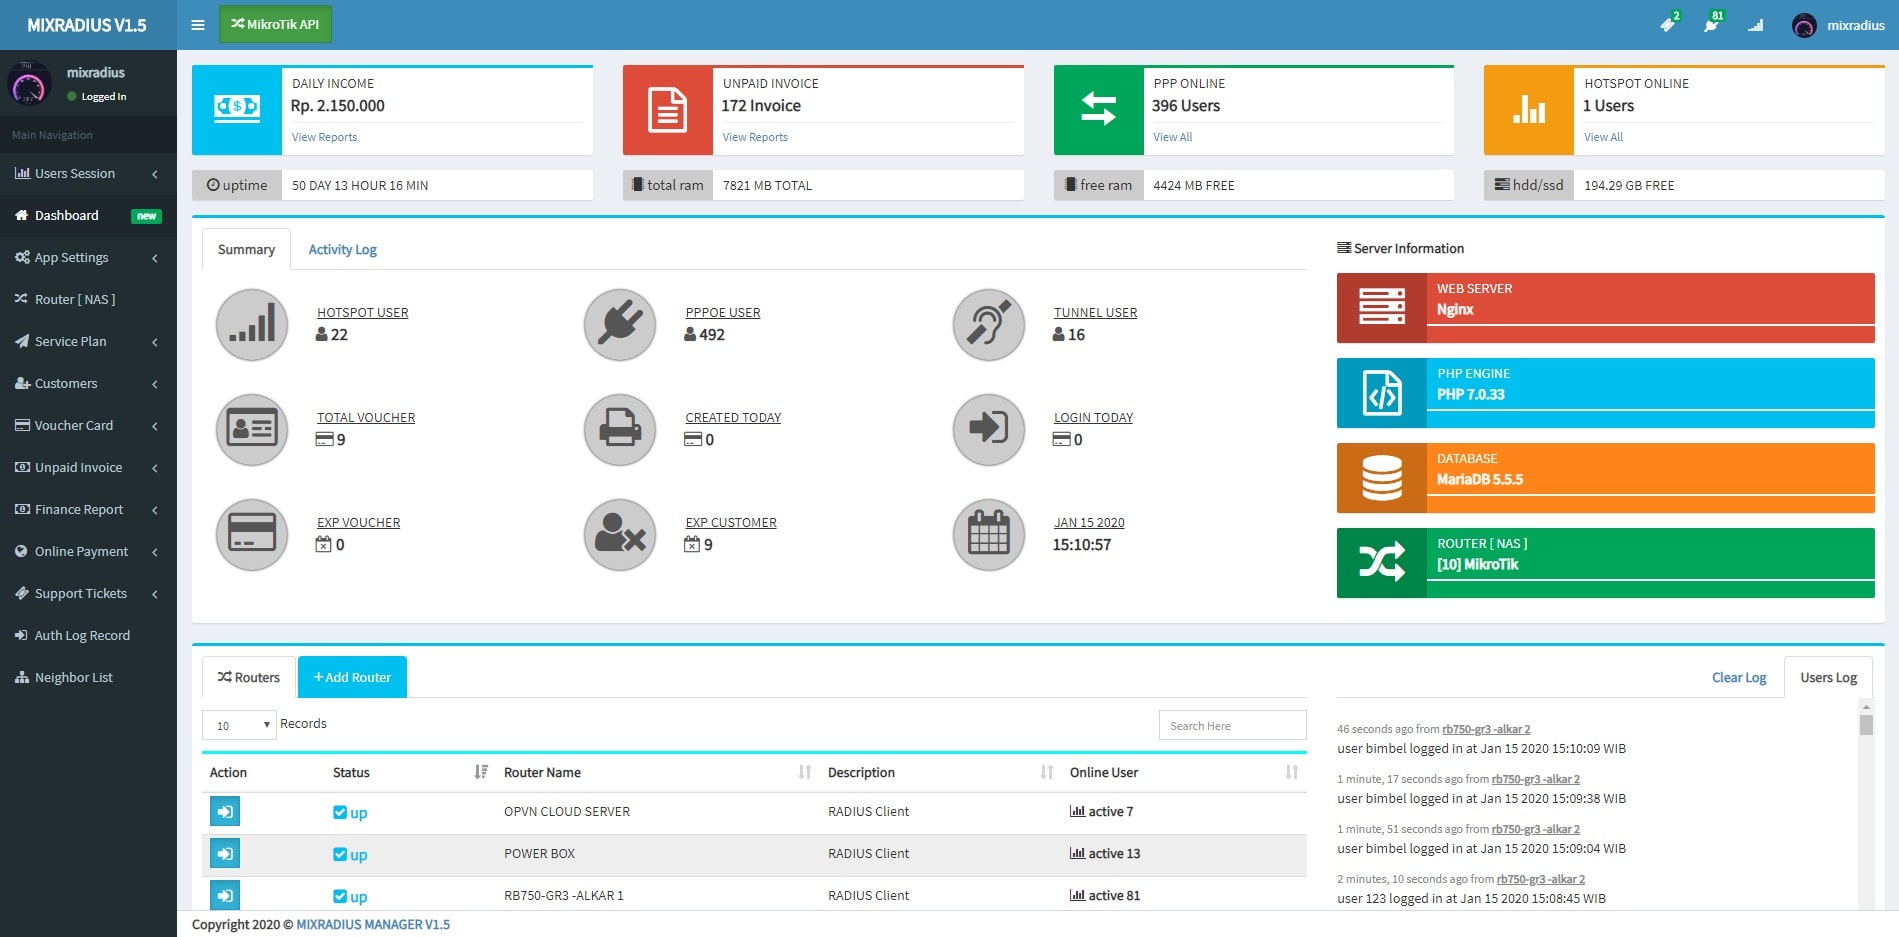Click the Search Here input field
The width and height of the screenshot is (1899, 937).
1232,725
